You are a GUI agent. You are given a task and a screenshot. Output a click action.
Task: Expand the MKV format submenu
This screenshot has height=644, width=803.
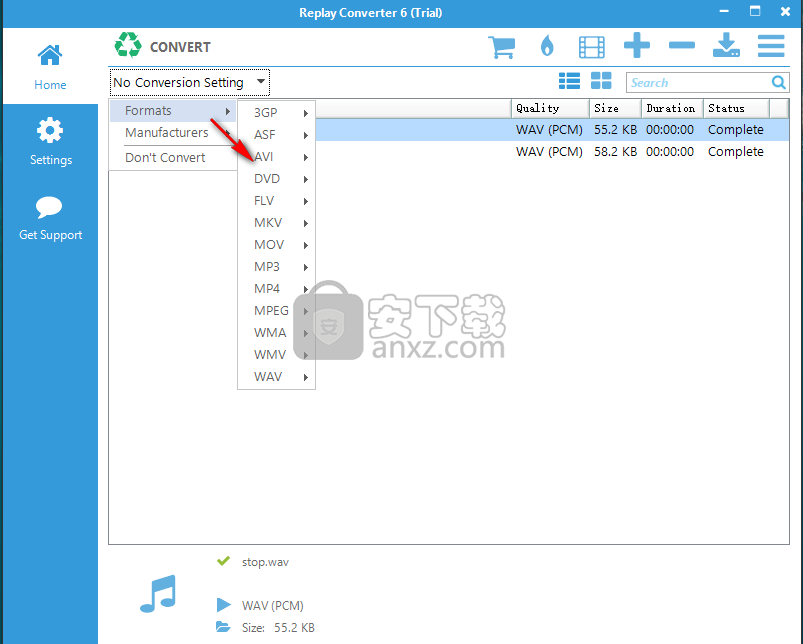click(277, 223)
